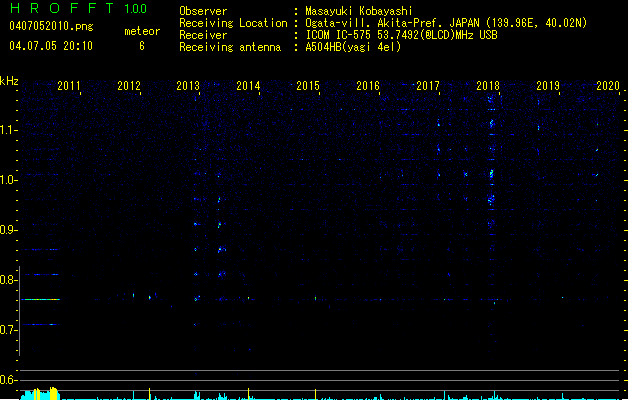
Task: Select the filename 0407052010.png
Action: pyautogui.click(x=51, y=26)
